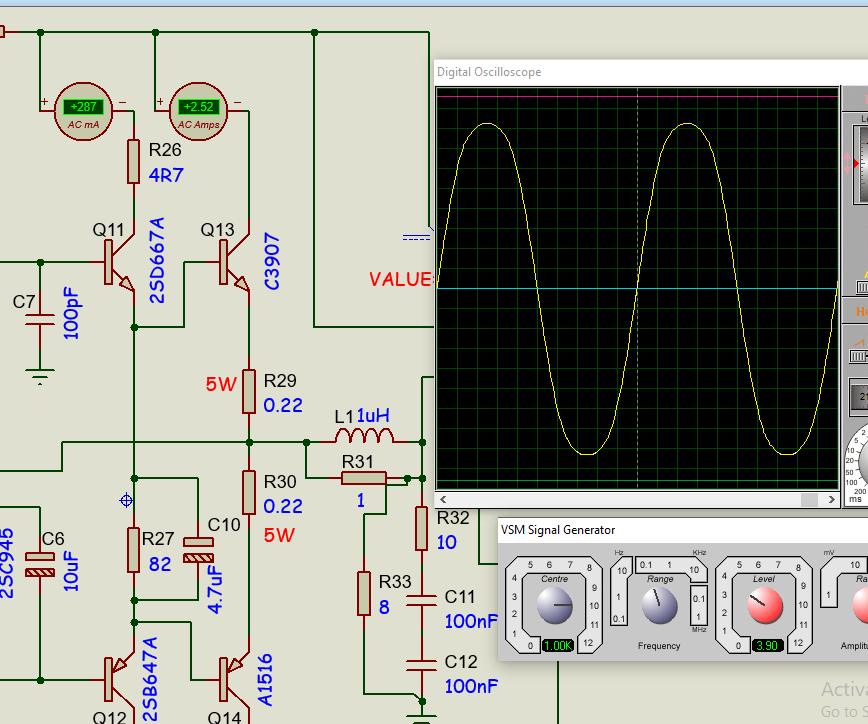The image size is (868, 724).
Task: Click the blue origin marker crosshair
Action: (126, 500)
